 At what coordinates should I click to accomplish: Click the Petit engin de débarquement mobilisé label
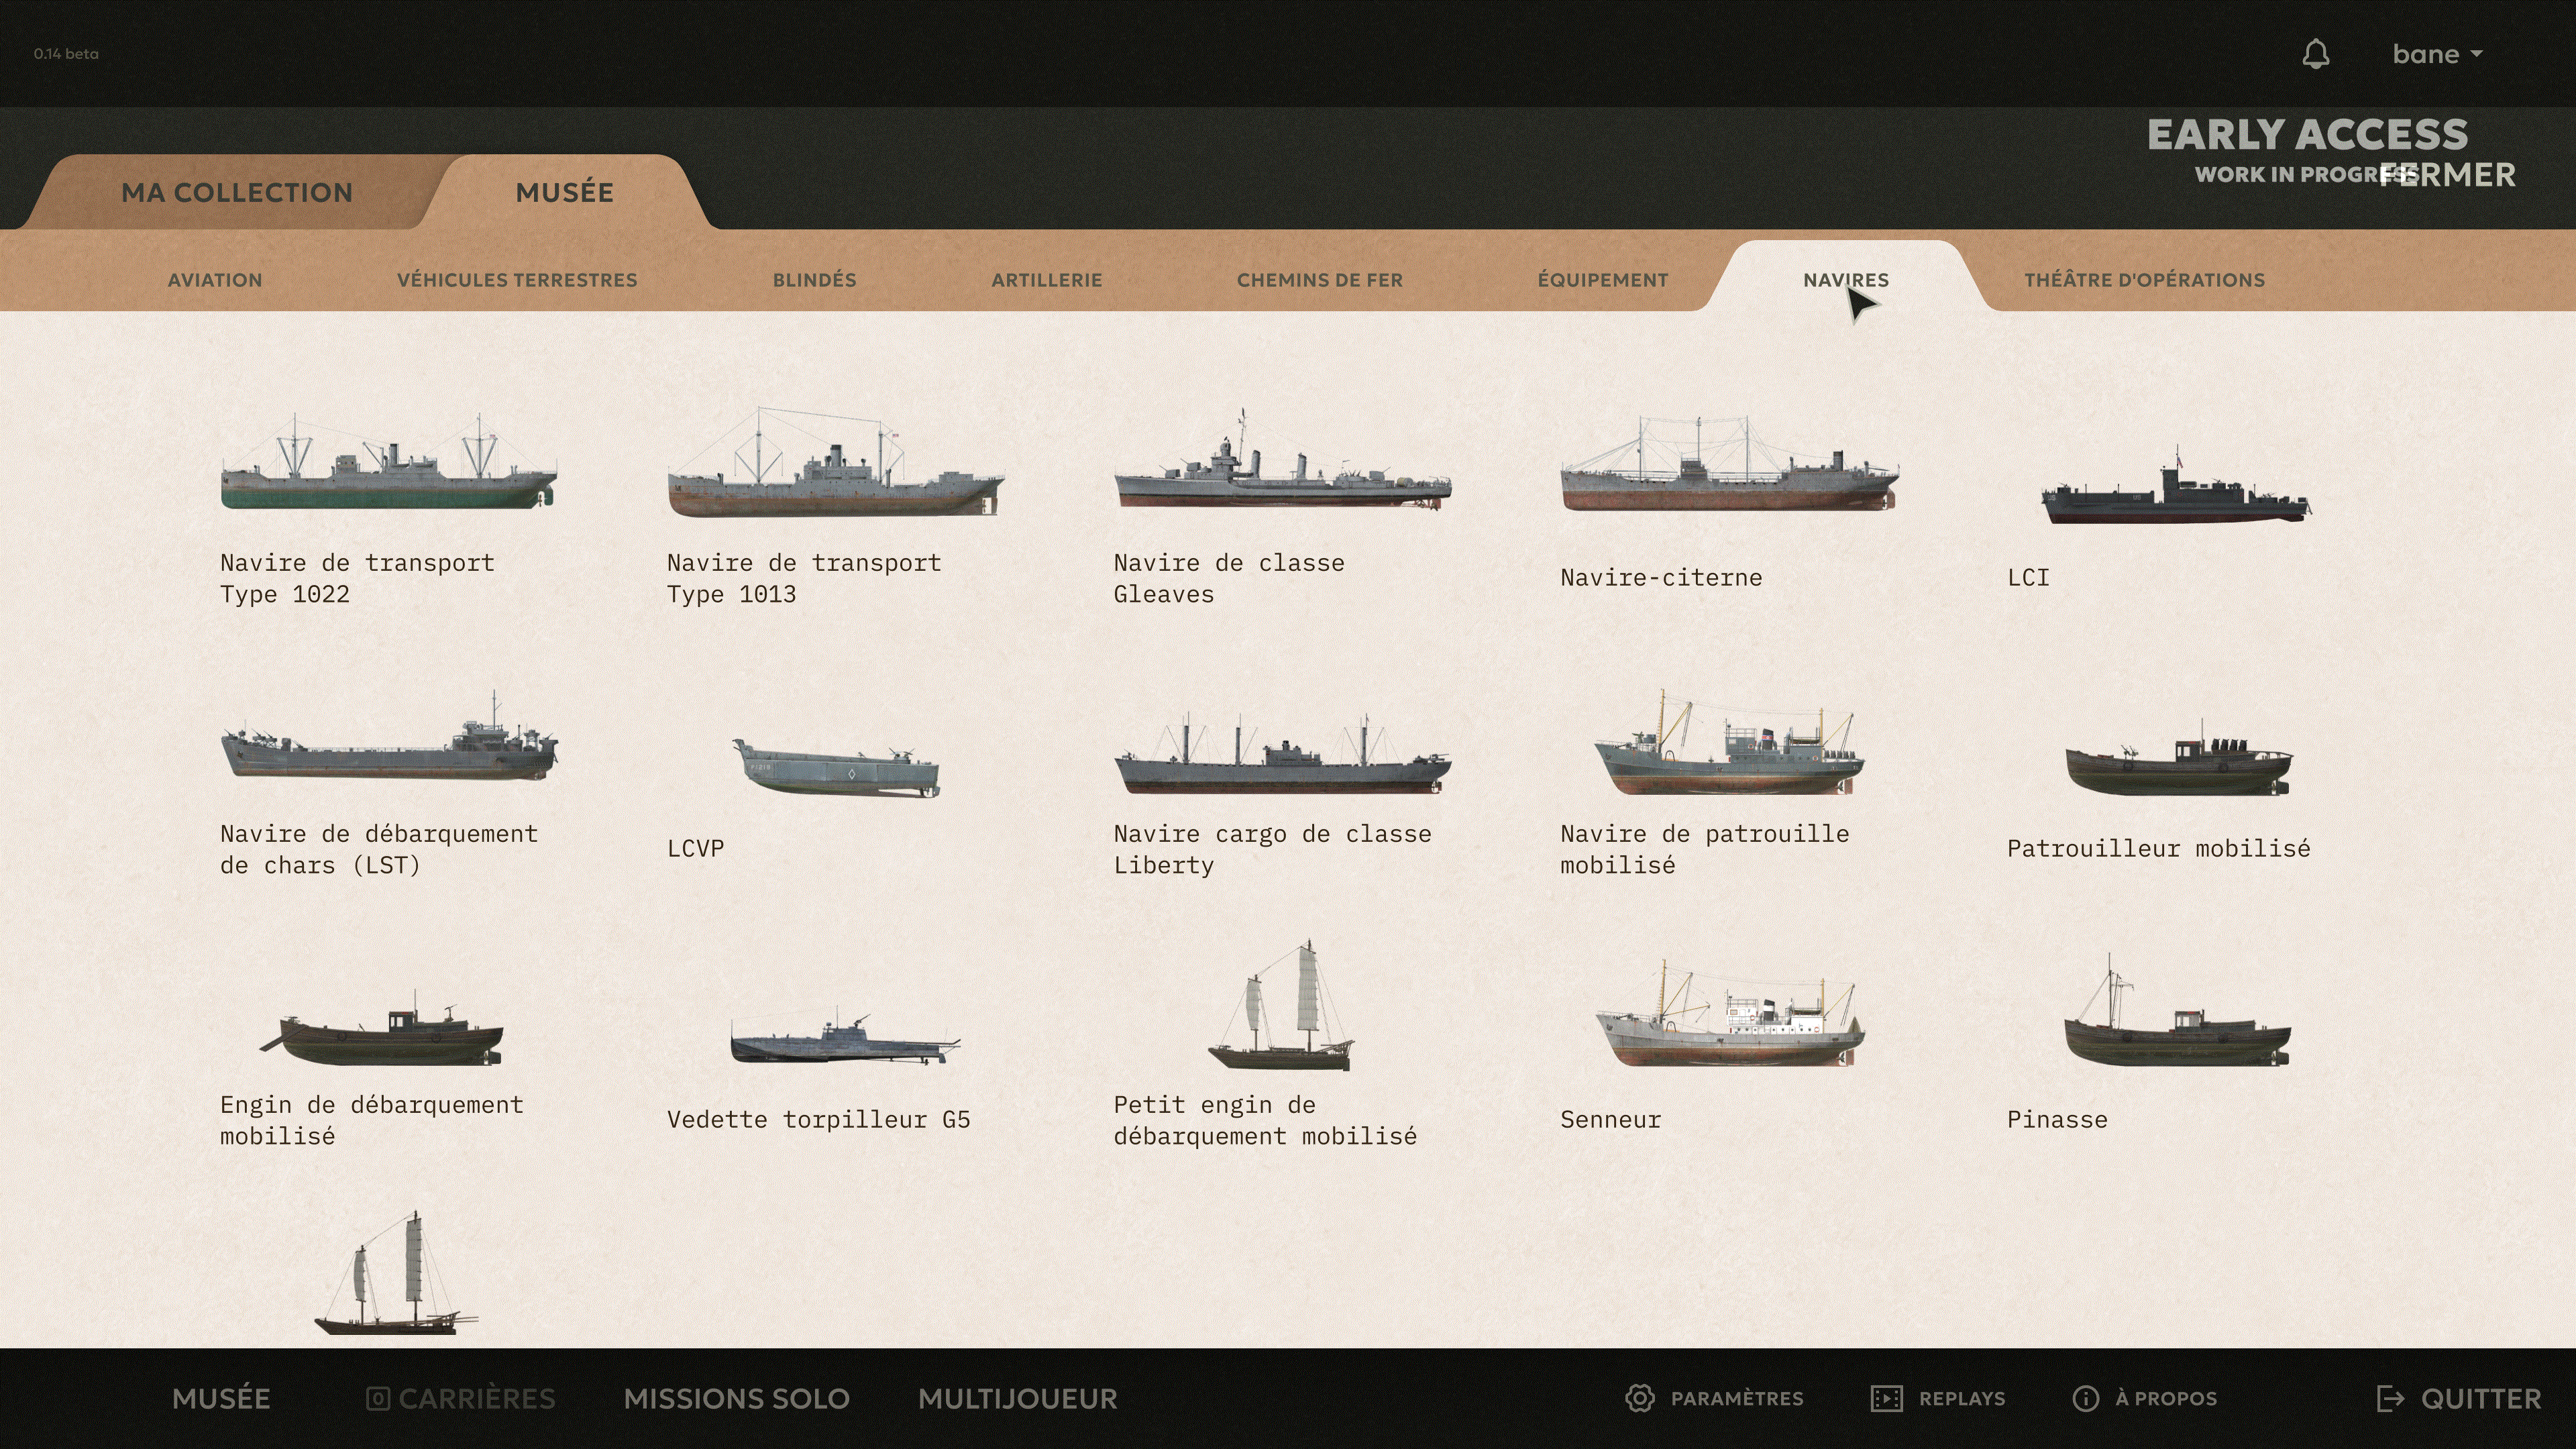pyautogui.click(x=1265, y=1120)
